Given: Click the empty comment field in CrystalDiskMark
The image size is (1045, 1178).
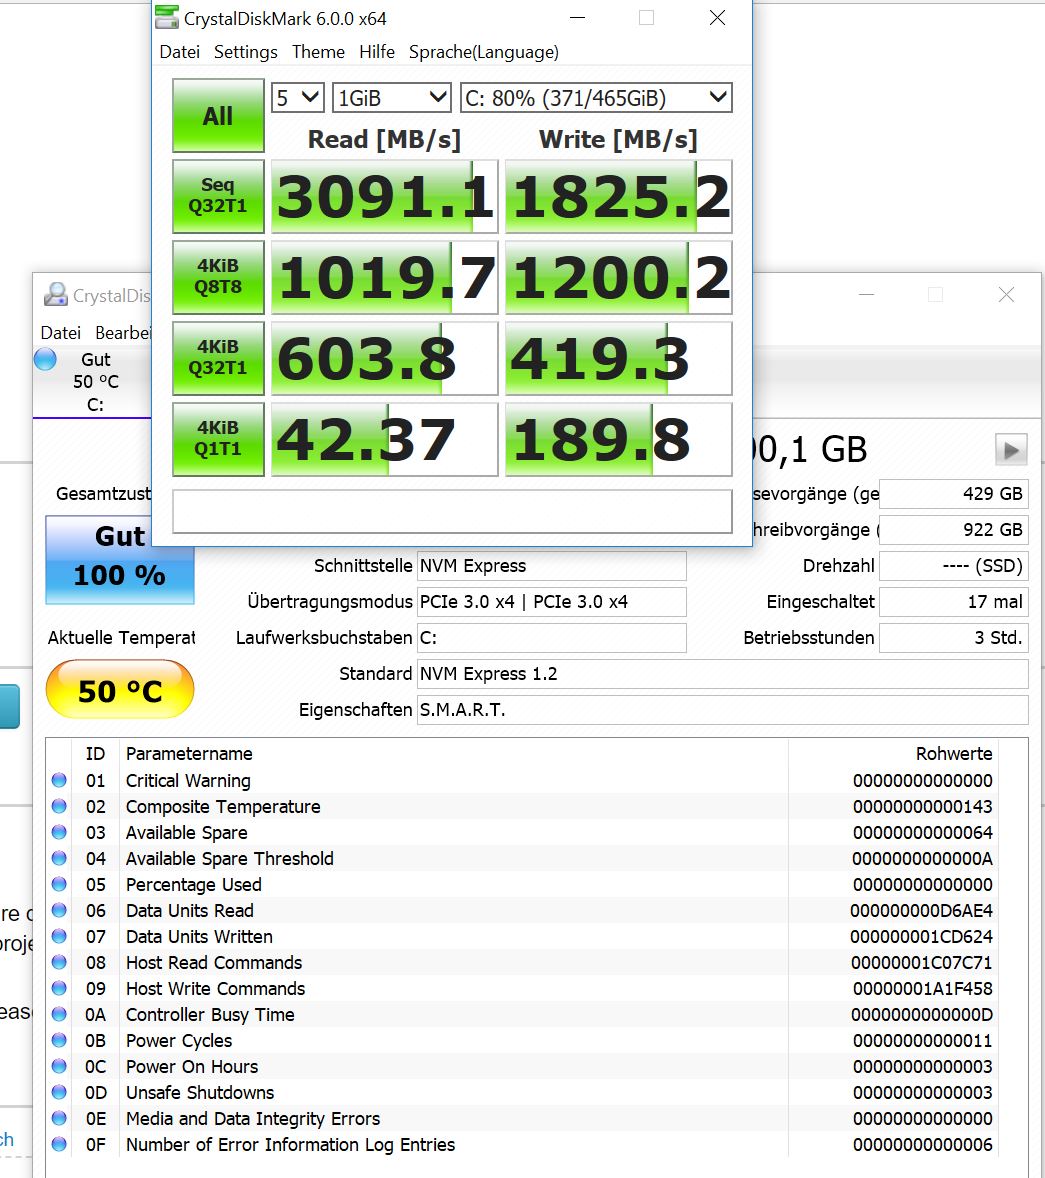Looking at the screenshot, I should [x=452, y=512].
